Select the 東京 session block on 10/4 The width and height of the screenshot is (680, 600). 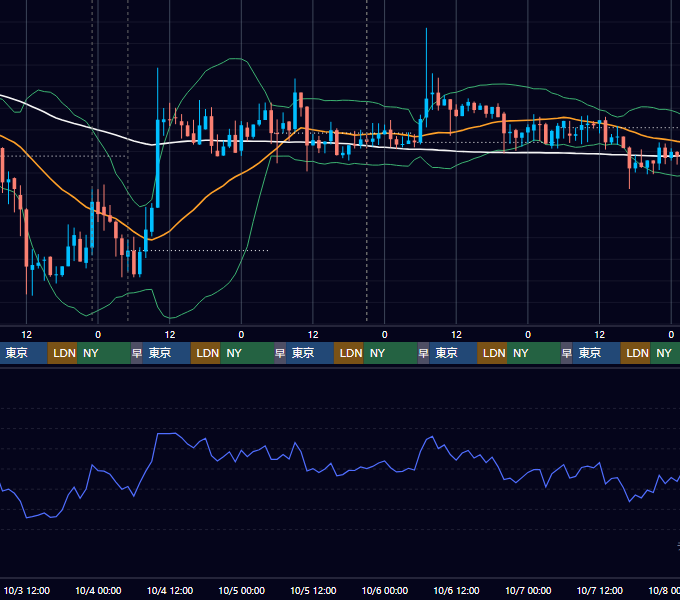(x=167, y=353)
